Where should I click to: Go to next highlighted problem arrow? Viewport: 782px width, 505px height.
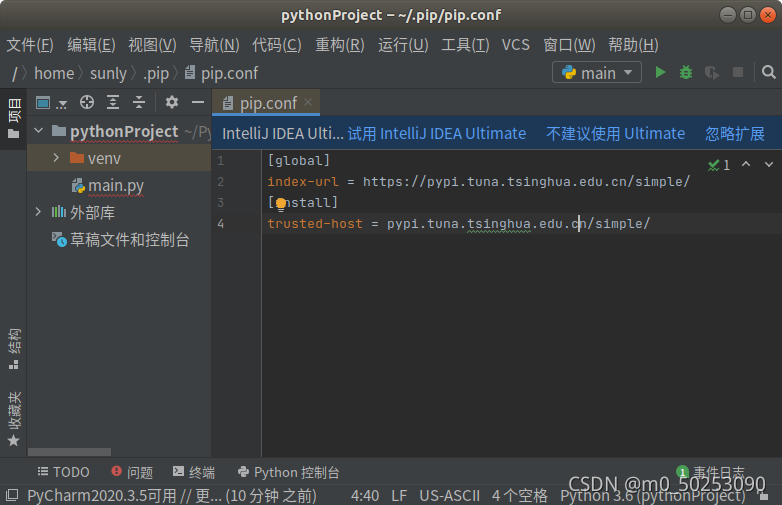click(x=769, y=164)
